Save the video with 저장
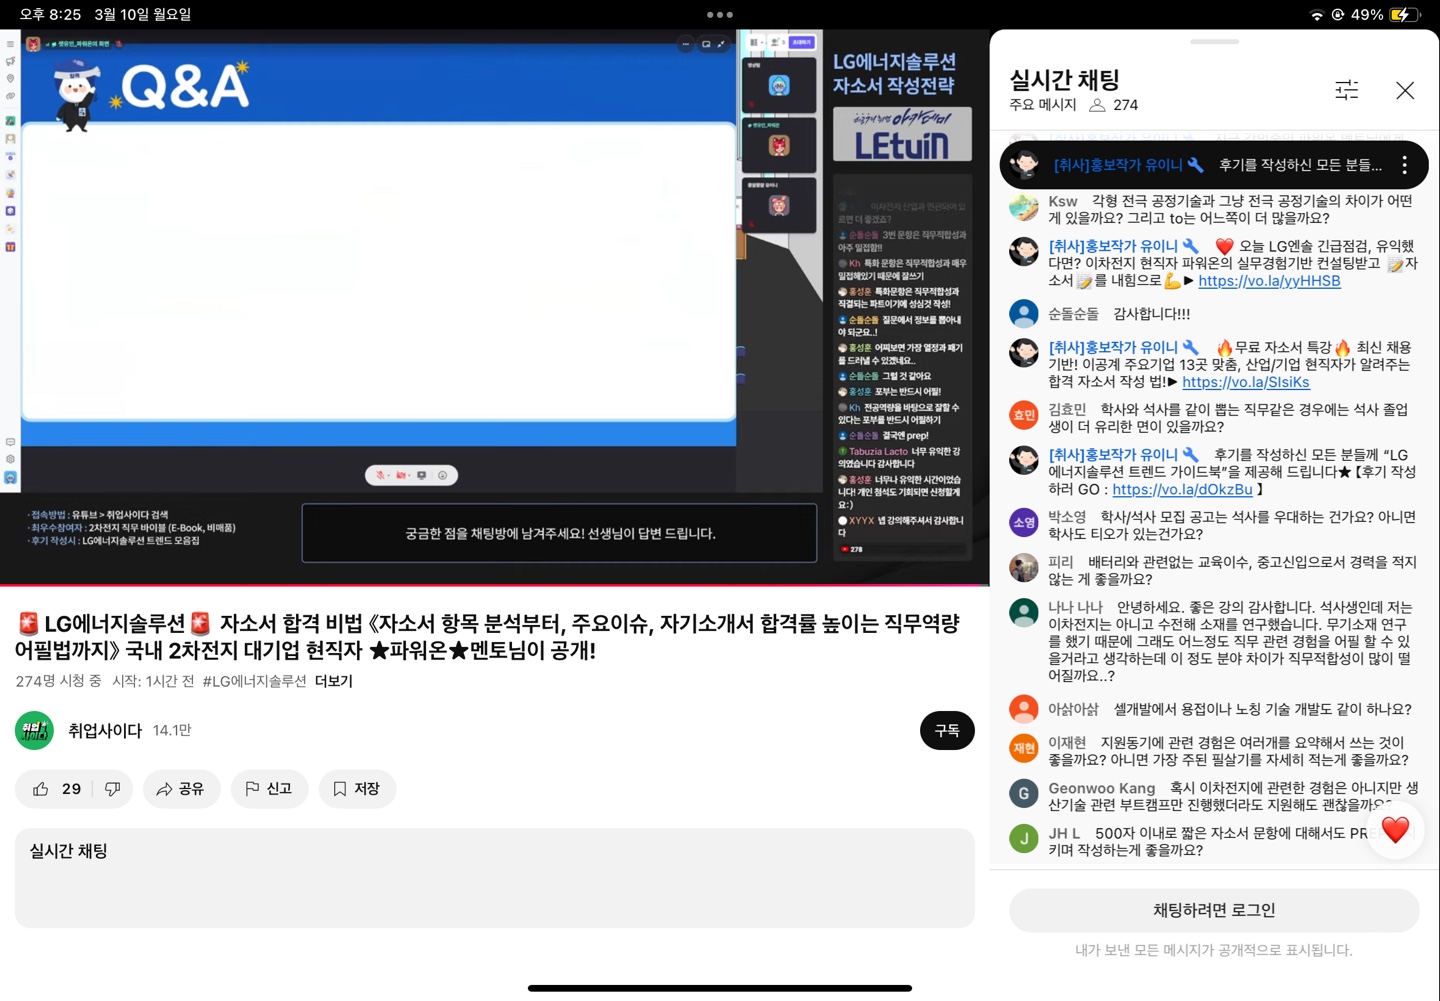1440x1001 pixels. [357, 789]
